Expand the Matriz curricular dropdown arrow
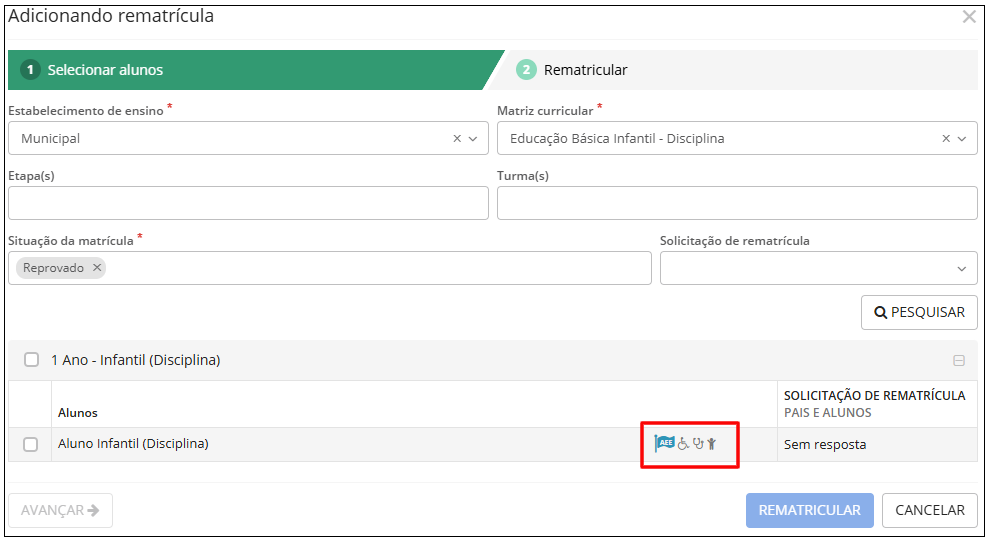 click(x=962, y=139)
